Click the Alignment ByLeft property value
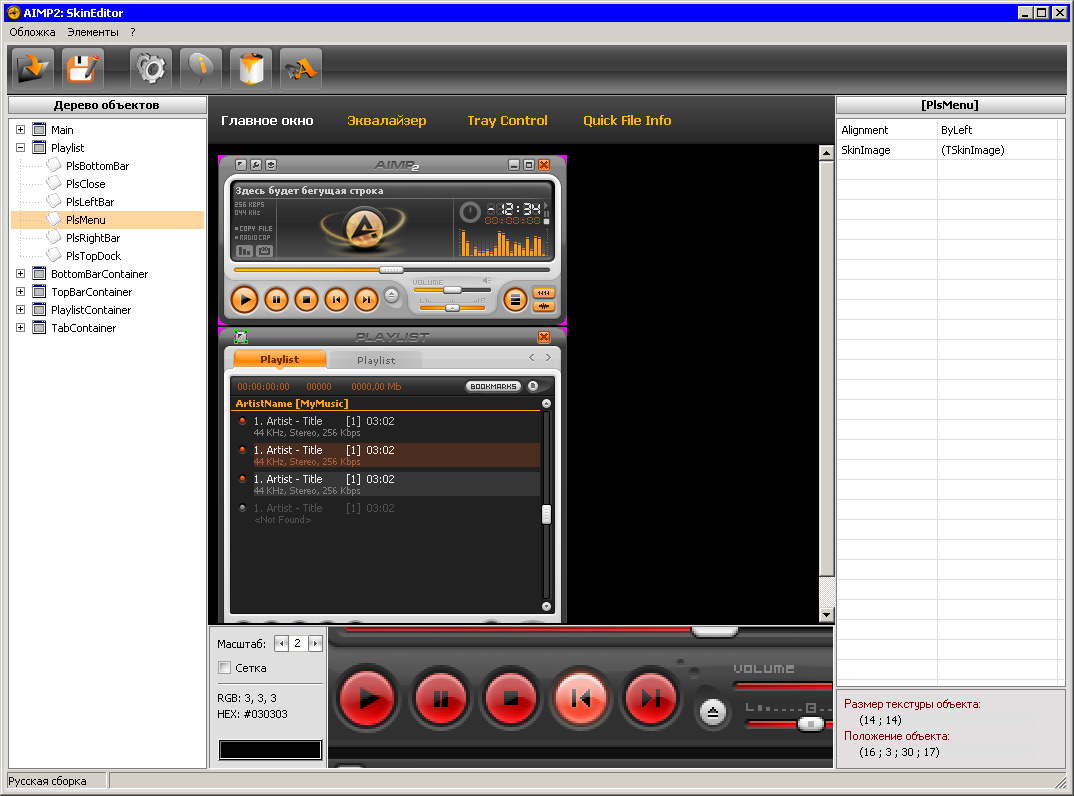The width and height of the screenshot is (1074, 796). click(x=998, y=130)
